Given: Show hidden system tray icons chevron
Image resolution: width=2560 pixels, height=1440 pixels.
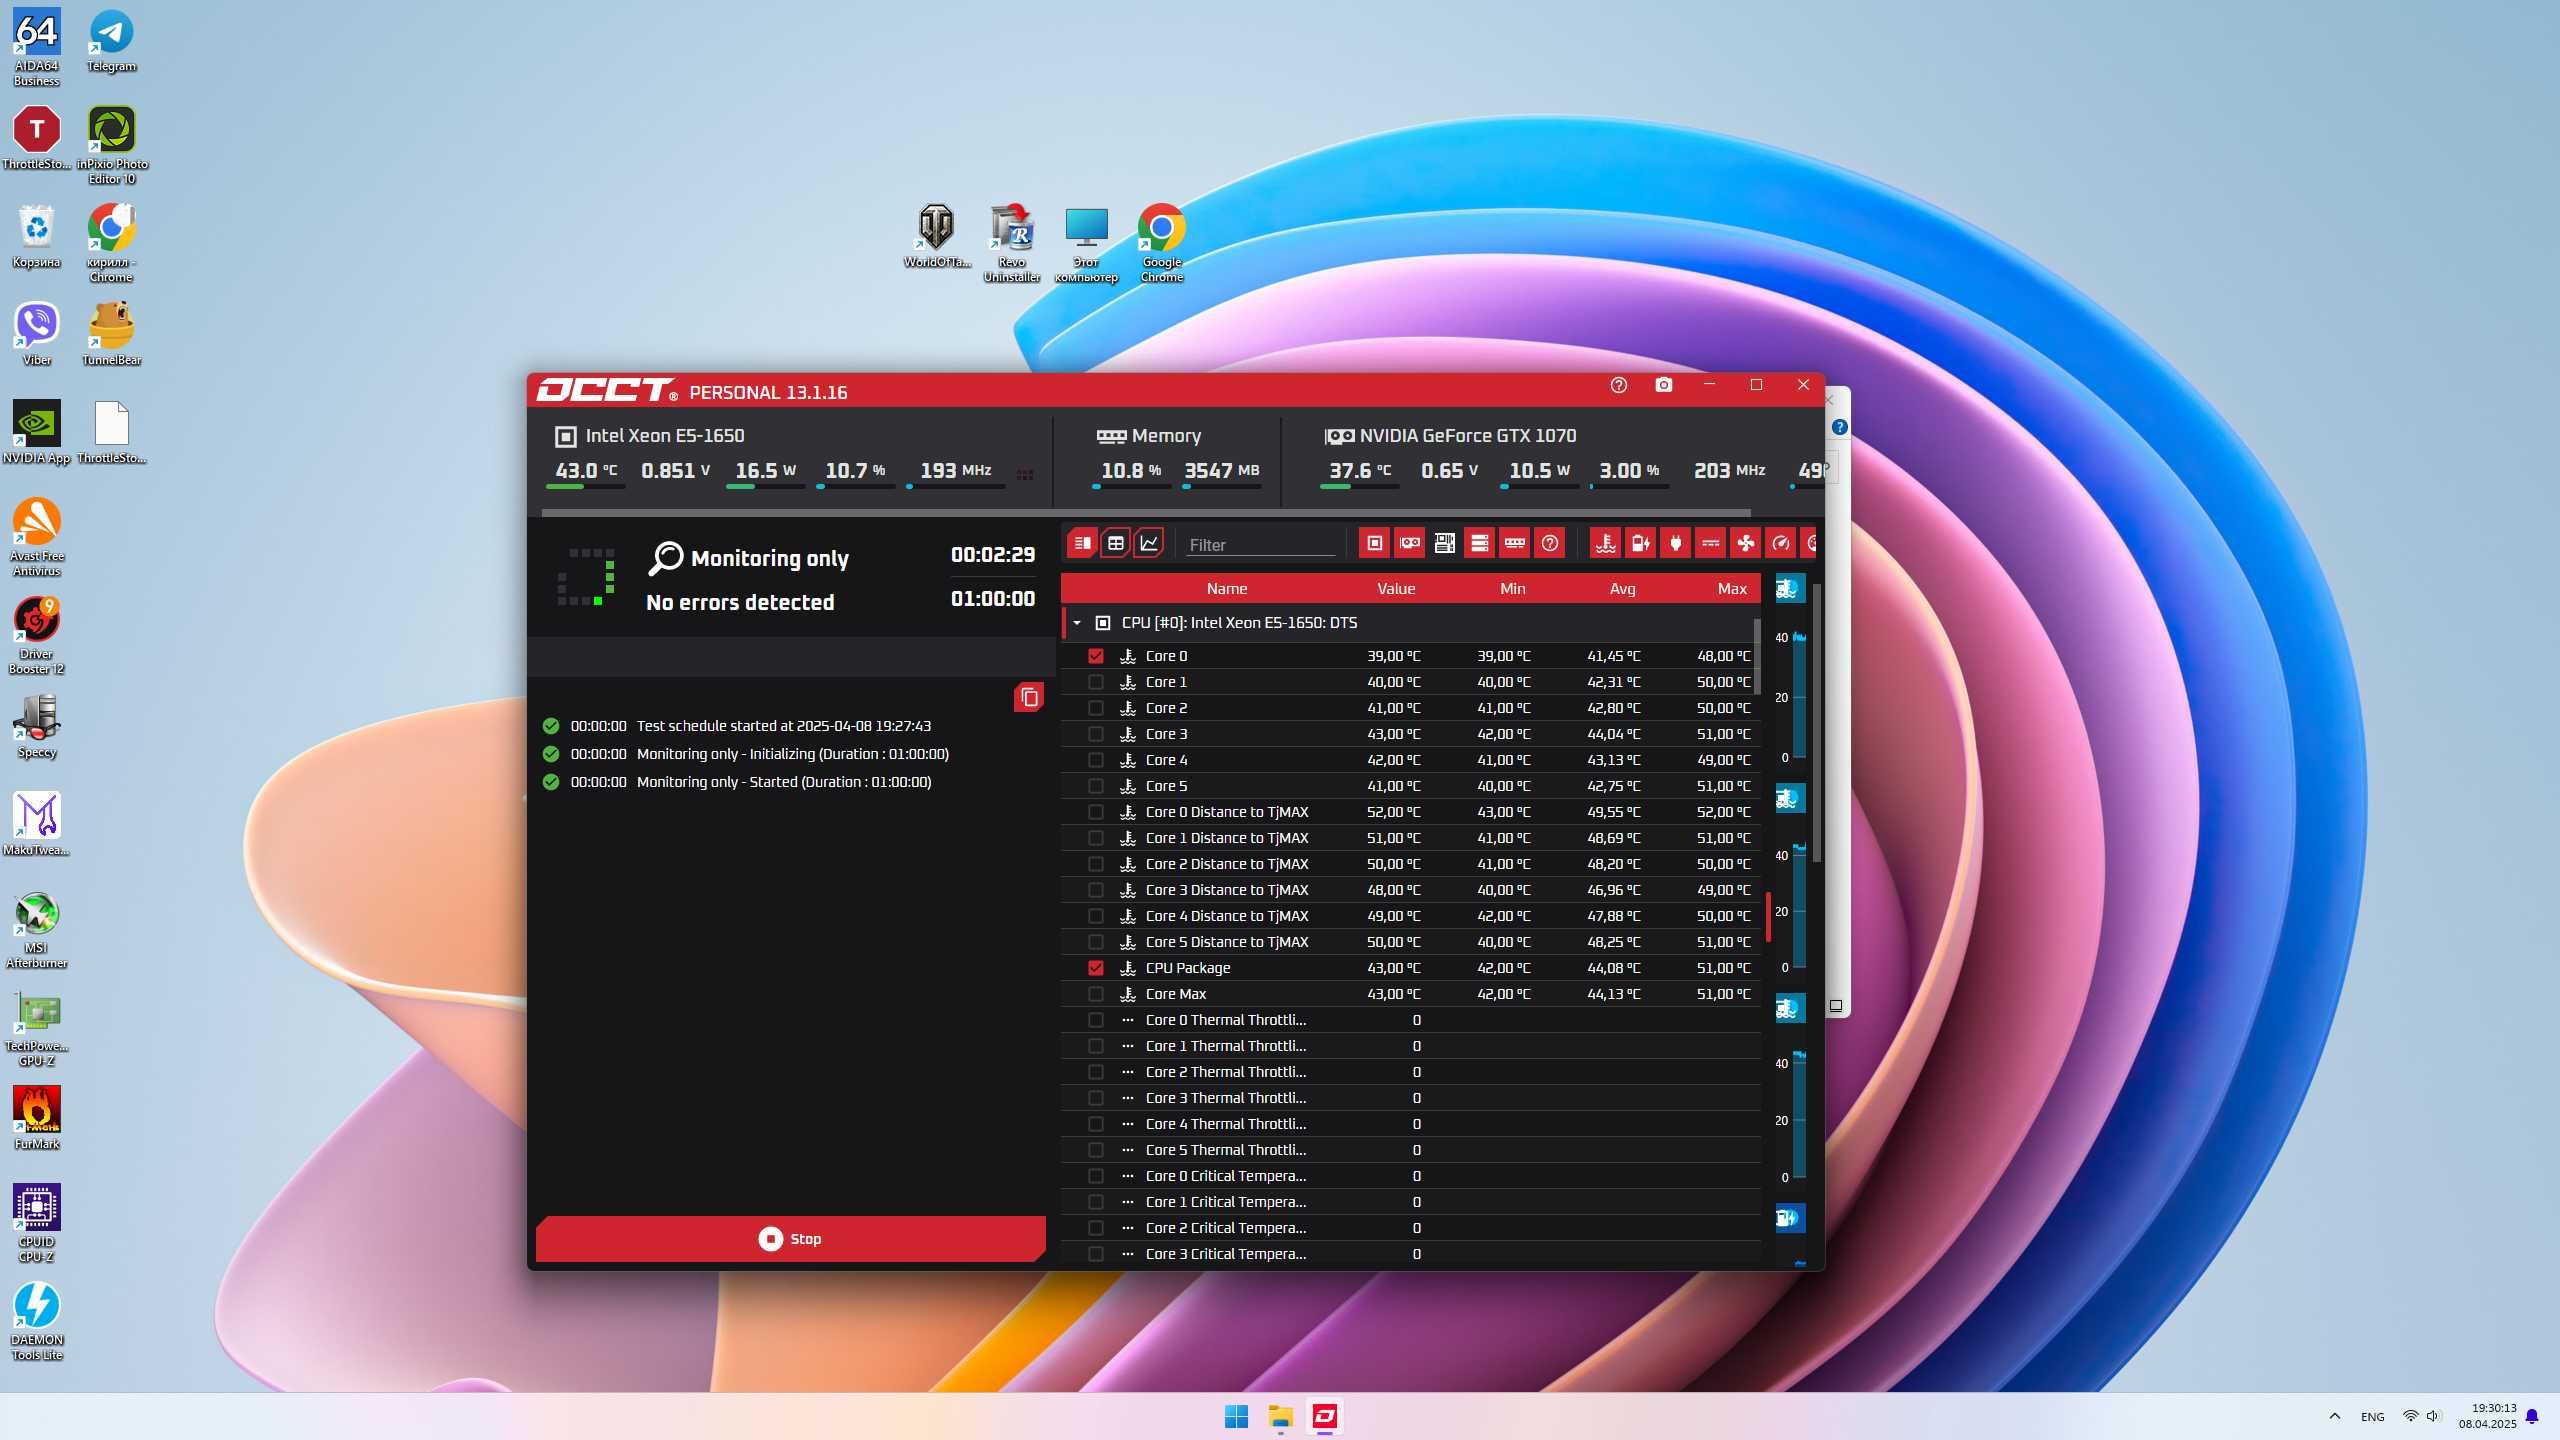Looking at the screenshot, I should 2334,1416.
